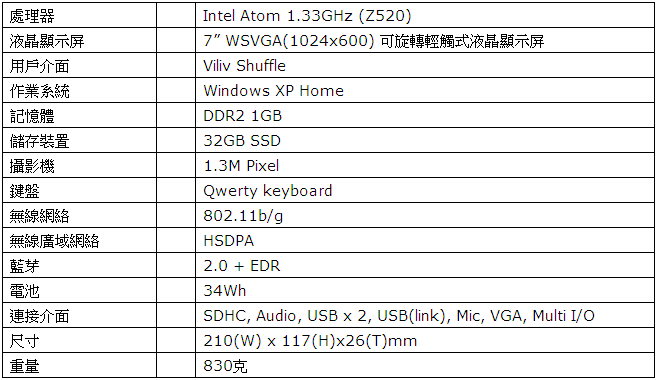Click the 2.0 + EDR bluetooth value
The image size is (657, 380).
coord(241,266)
